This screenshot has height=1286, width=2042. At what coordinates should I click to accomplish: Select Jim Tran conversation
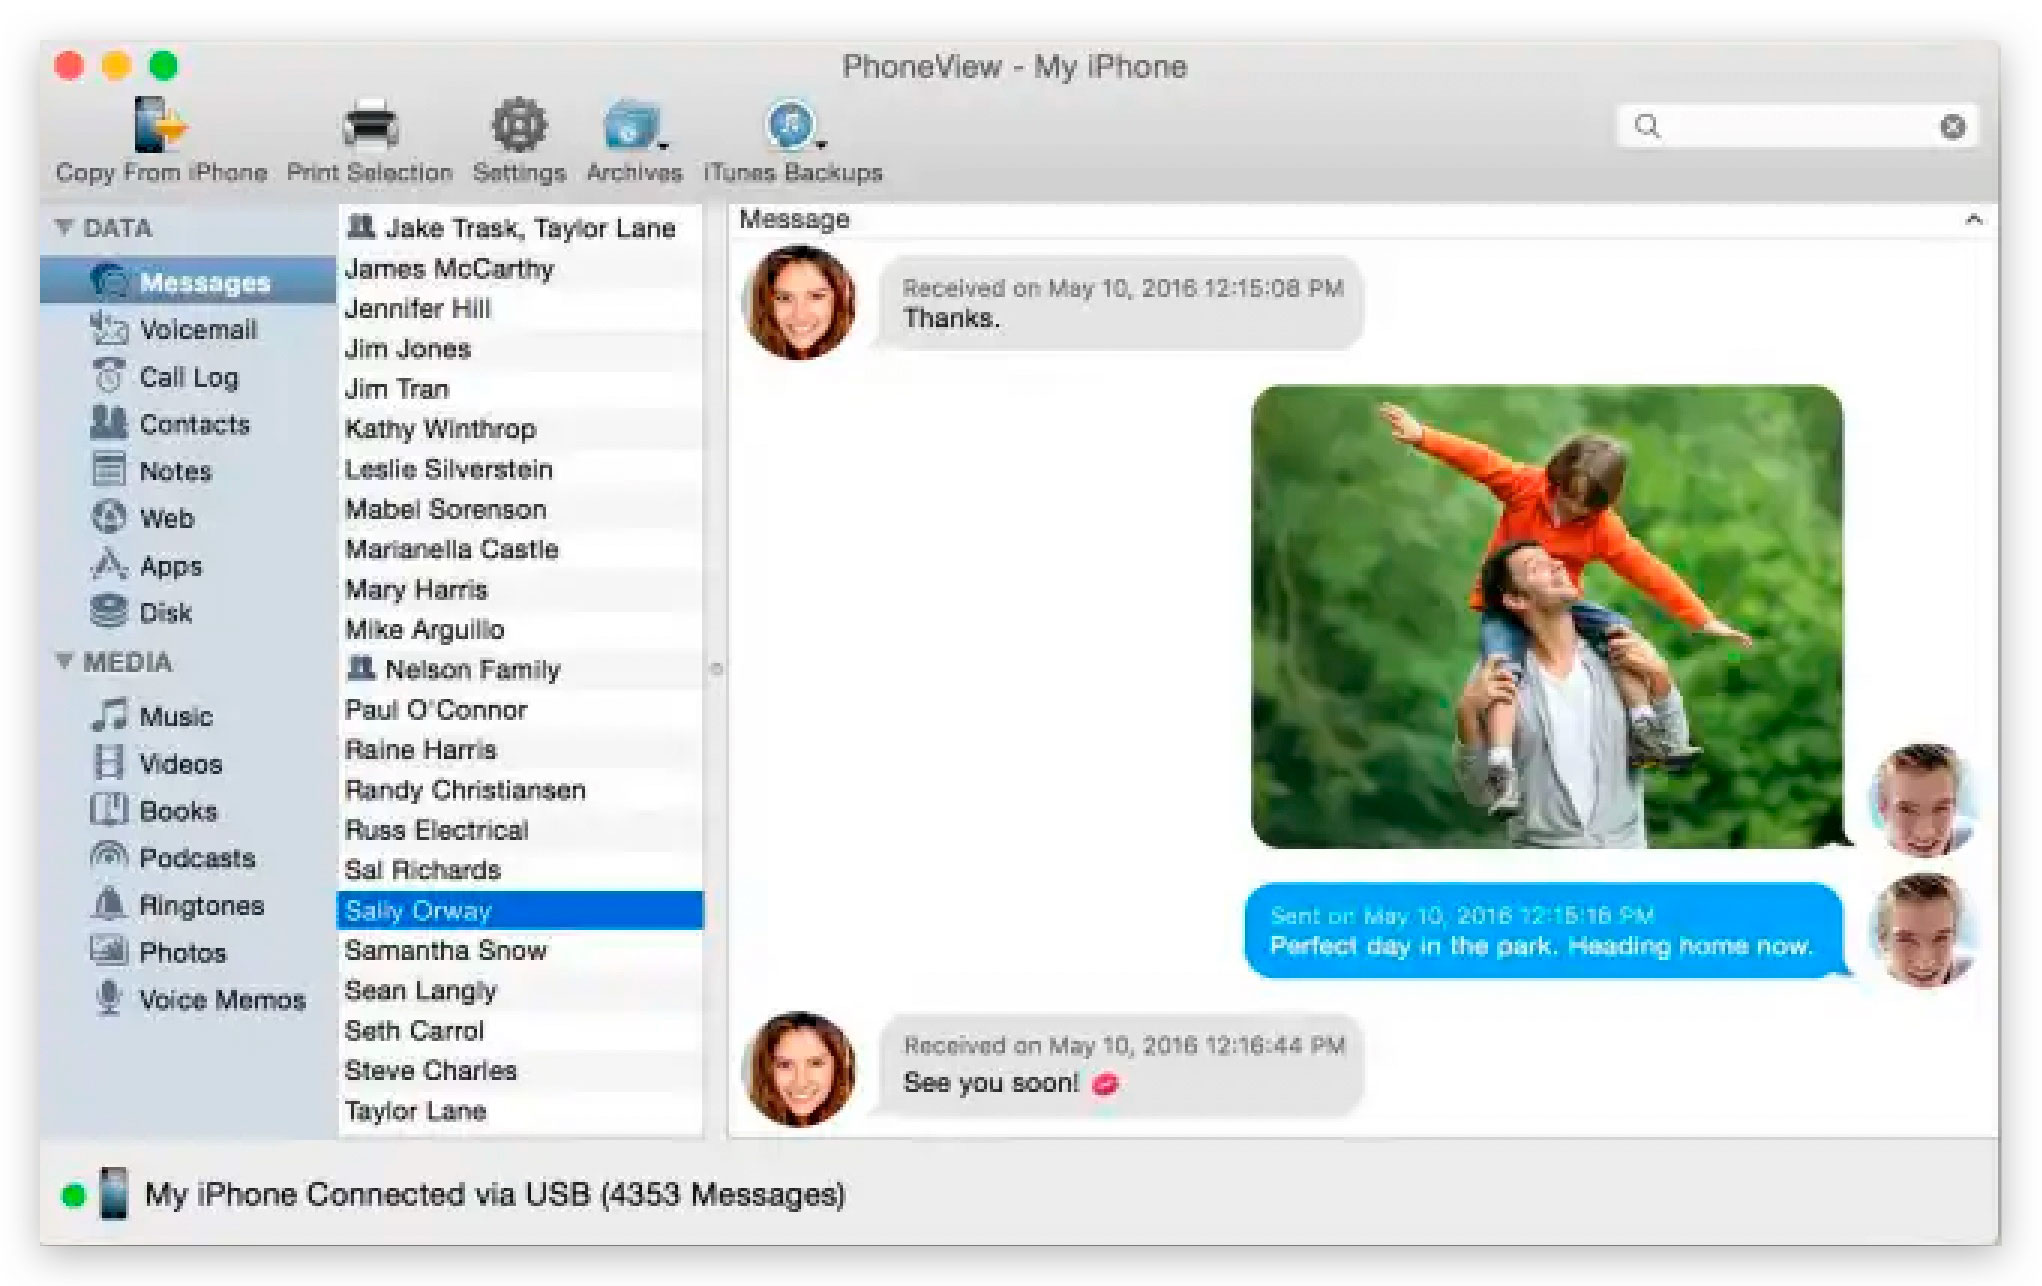[x=520, y=388]
